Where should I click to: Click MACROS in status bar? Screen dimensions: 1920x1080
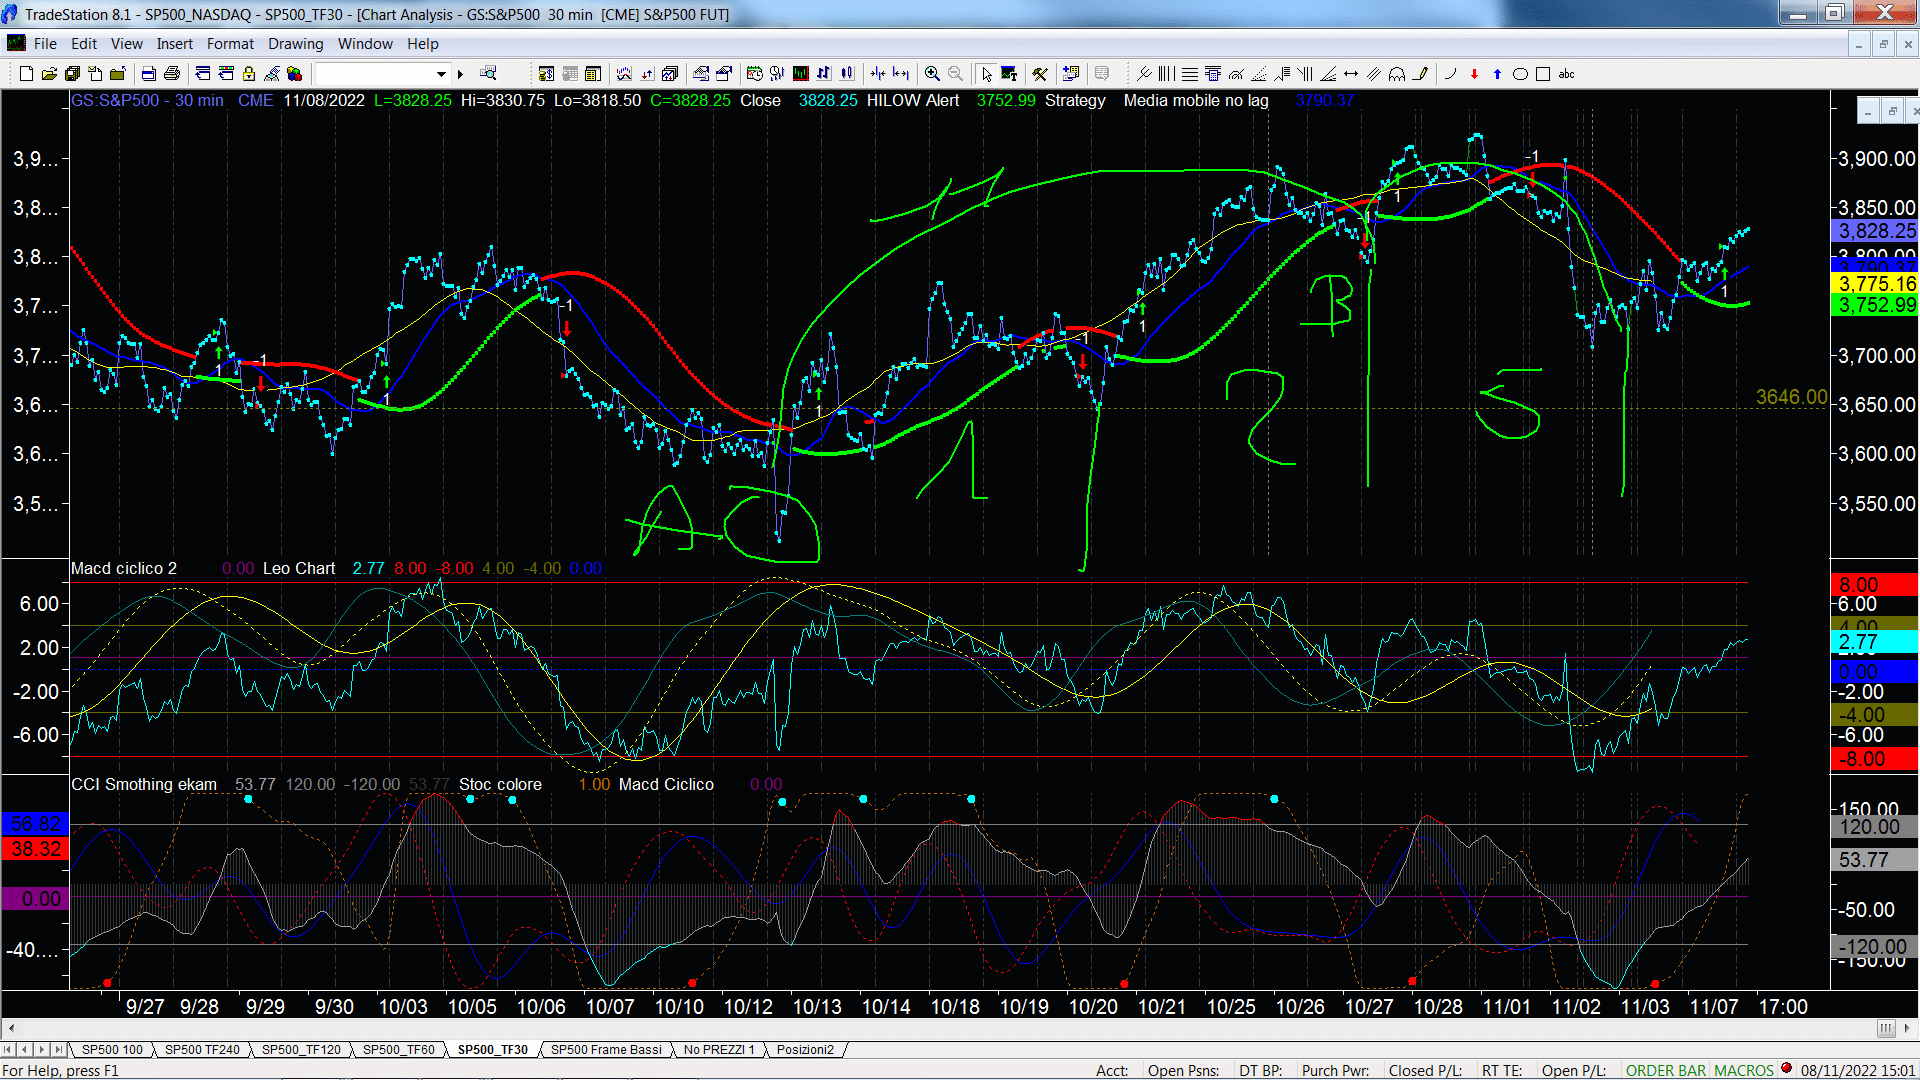click(x=1744, y=1070)
